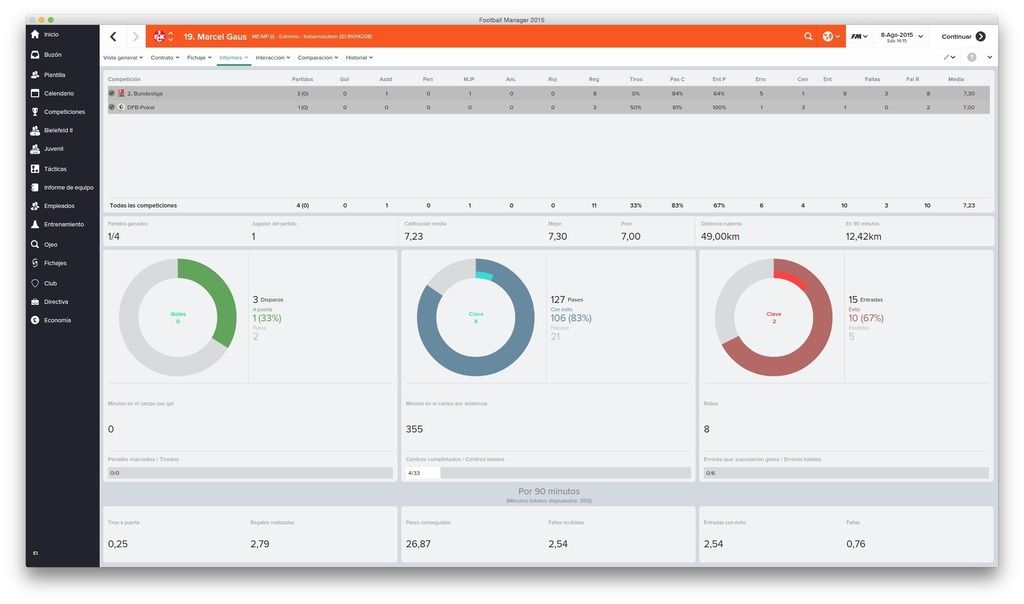The height and width of the screenshot is (604, 1024).
Task: Open the Interacción menu
Action: (272, 57)
